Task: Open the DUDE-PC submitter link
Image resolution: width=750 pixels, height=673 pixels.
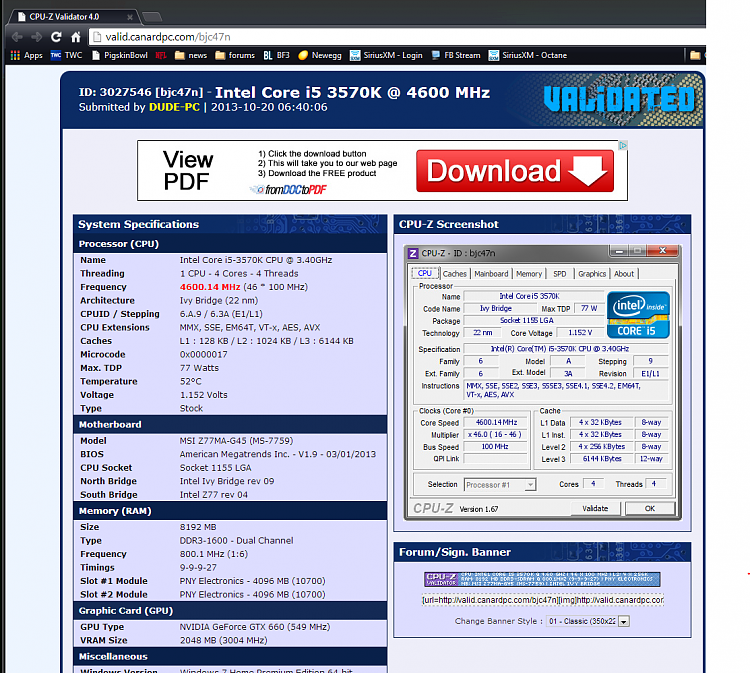Action: (x=174, y=107)
